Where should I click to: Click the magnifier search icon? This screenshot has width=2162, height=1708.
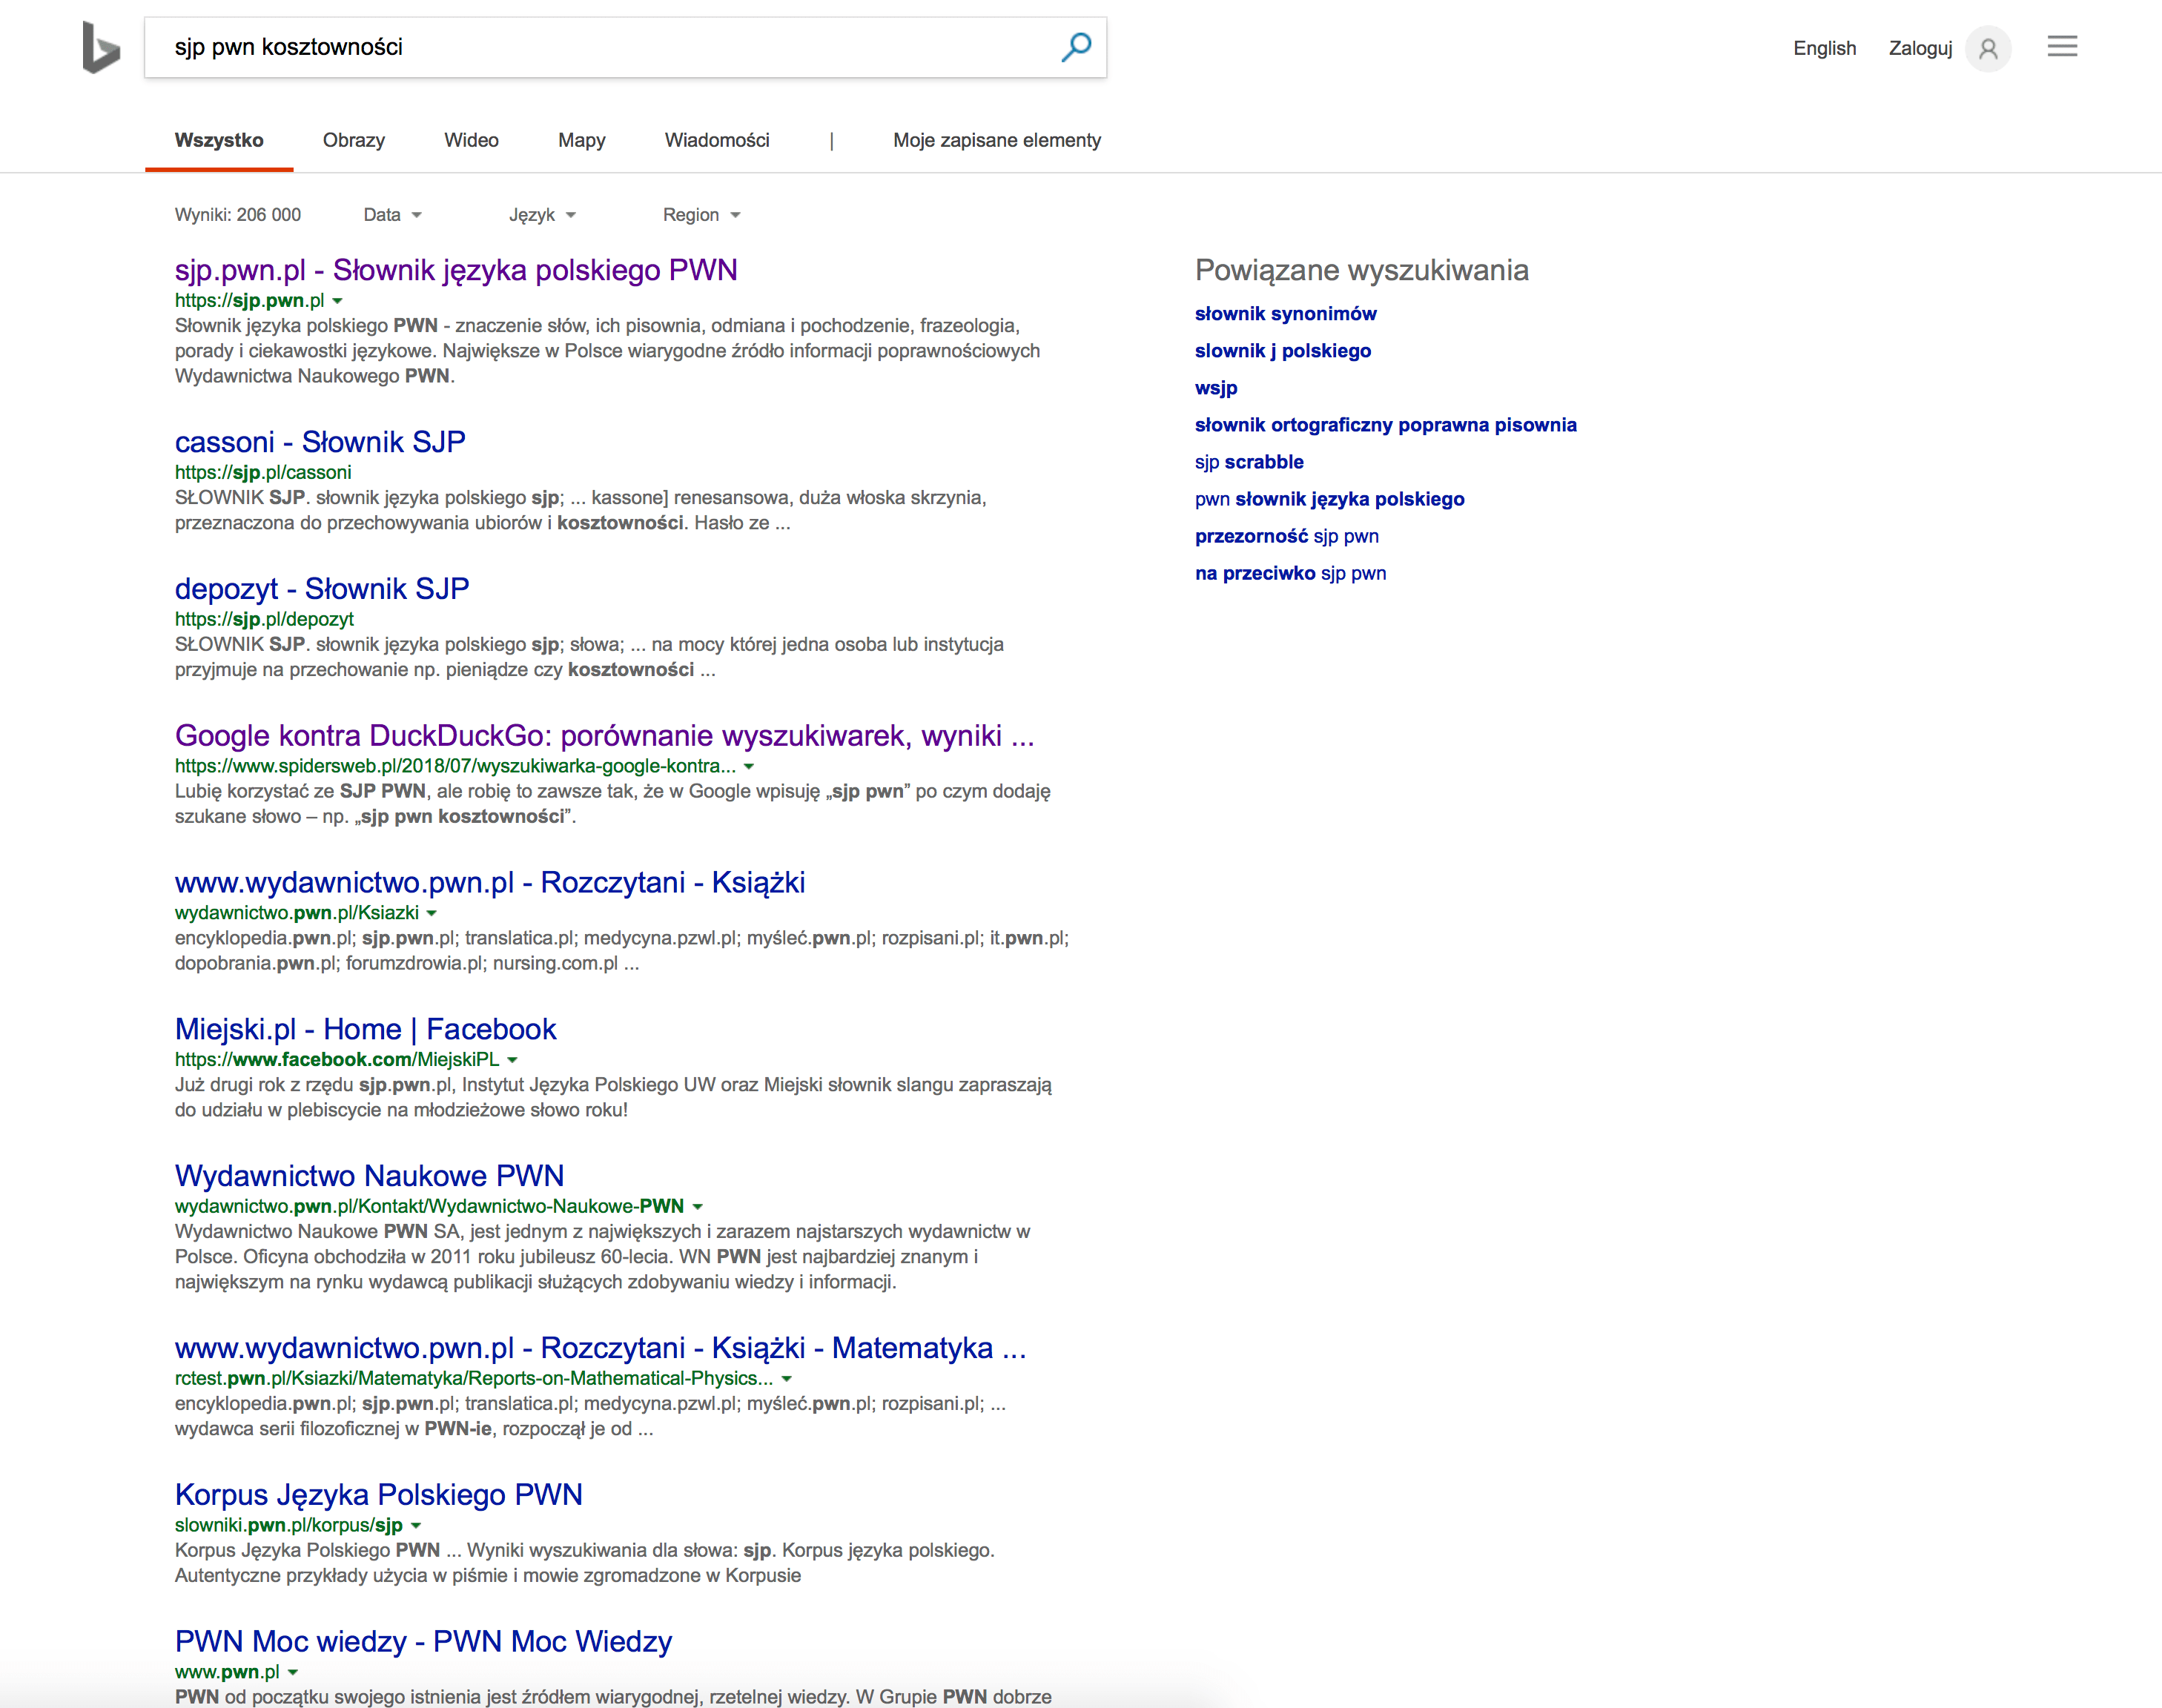pyautogui.click(x=1076, y=47)
